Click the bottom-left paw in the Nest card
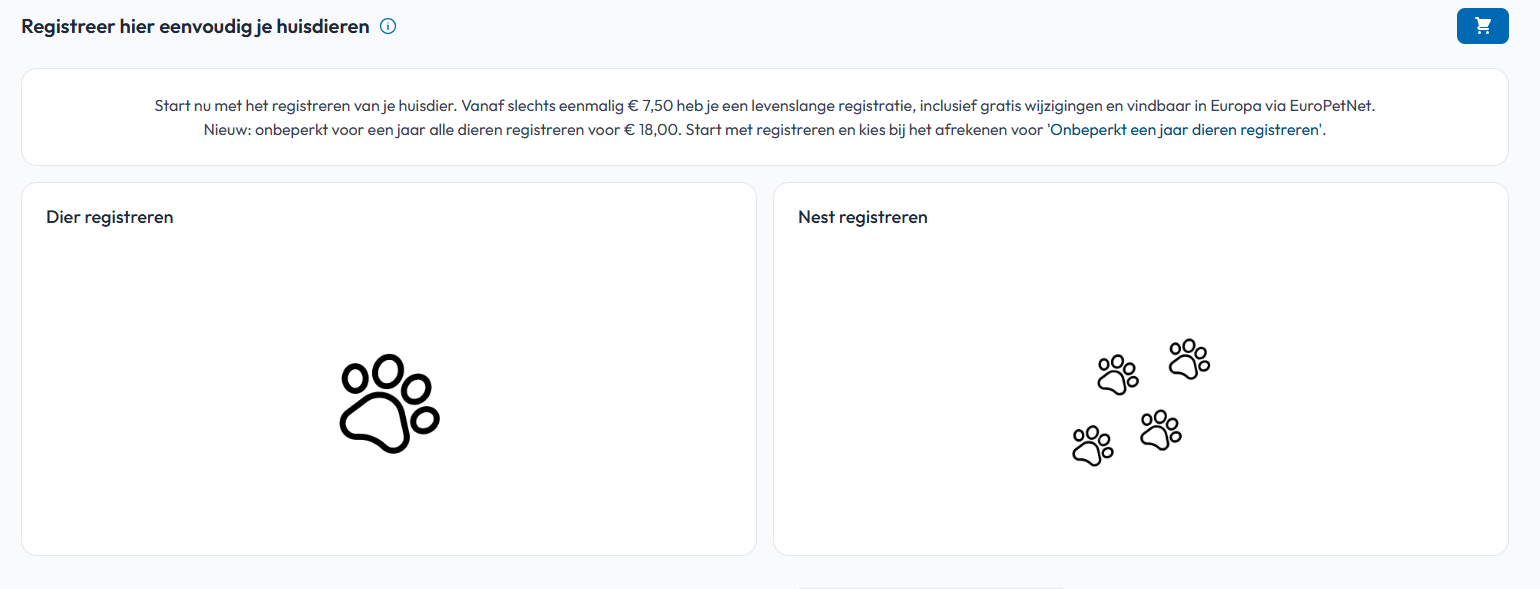 1092,446
